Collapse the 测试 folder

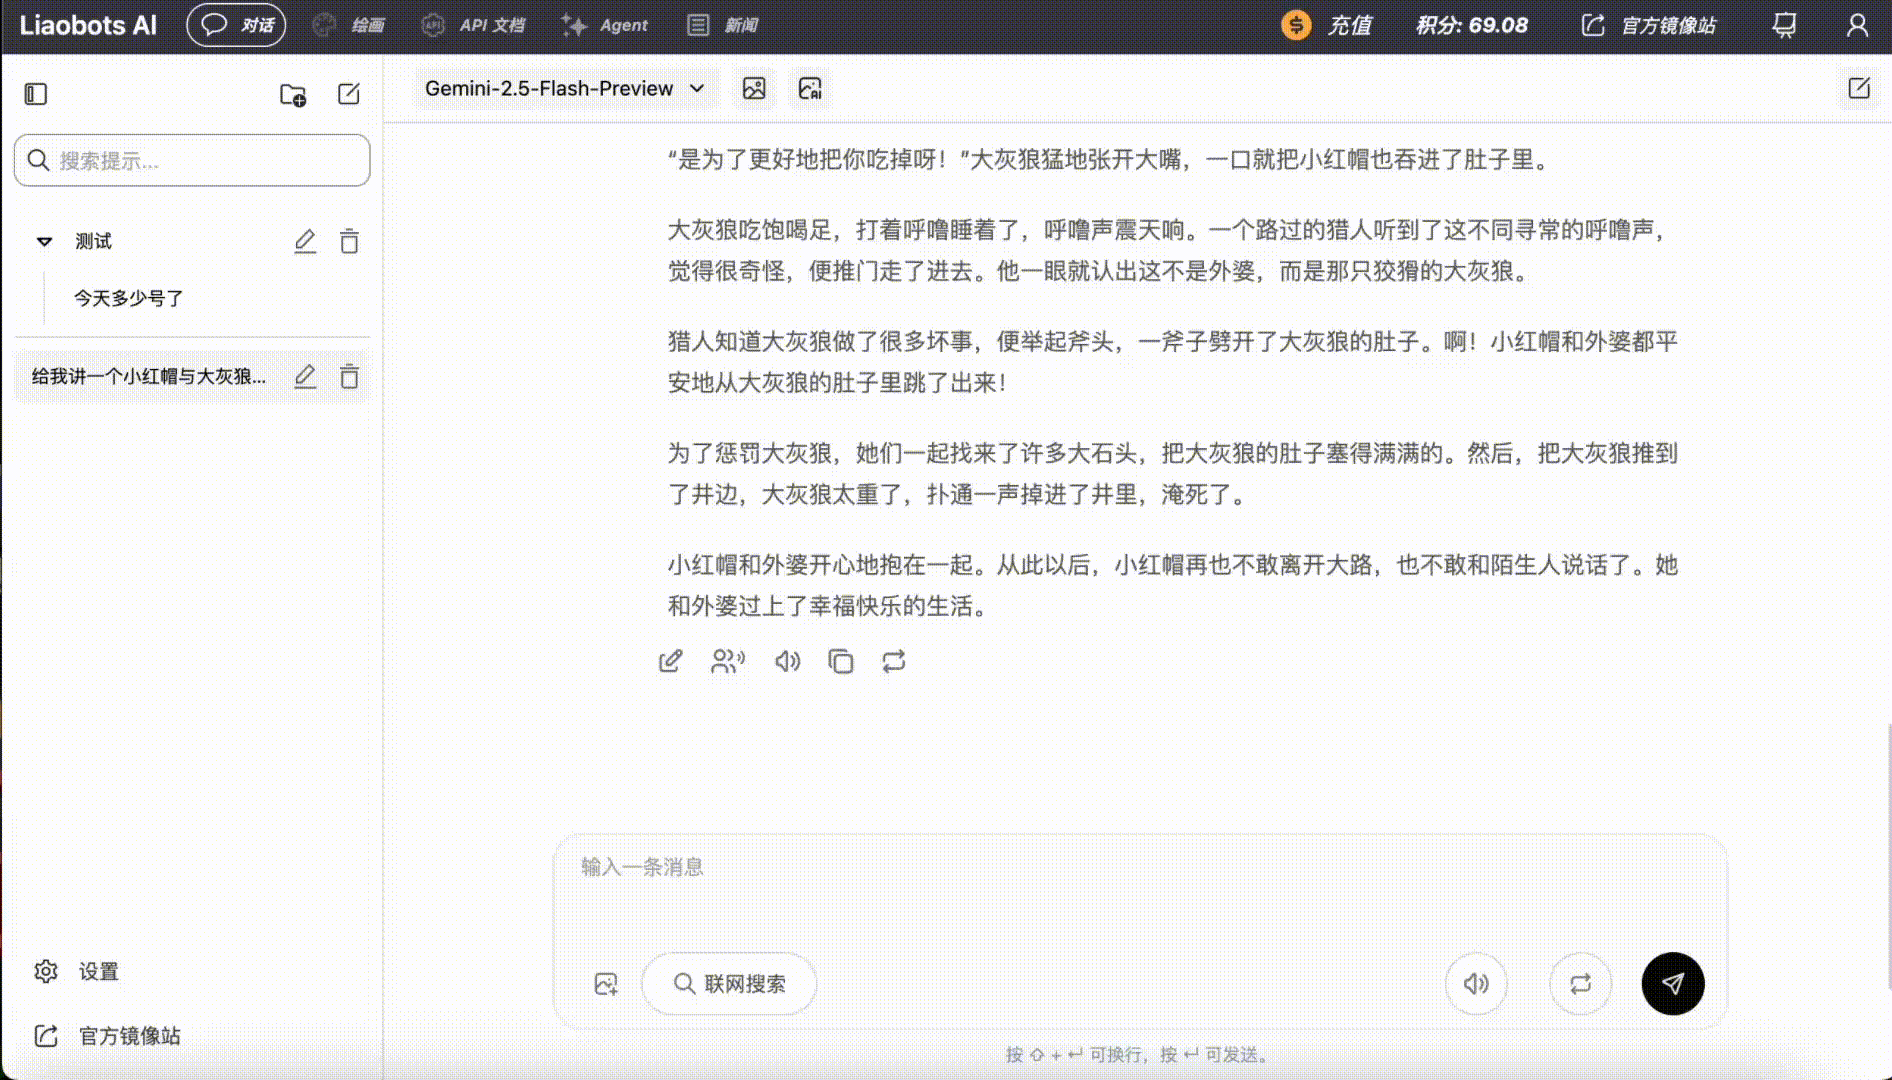[x=44, y=241]
